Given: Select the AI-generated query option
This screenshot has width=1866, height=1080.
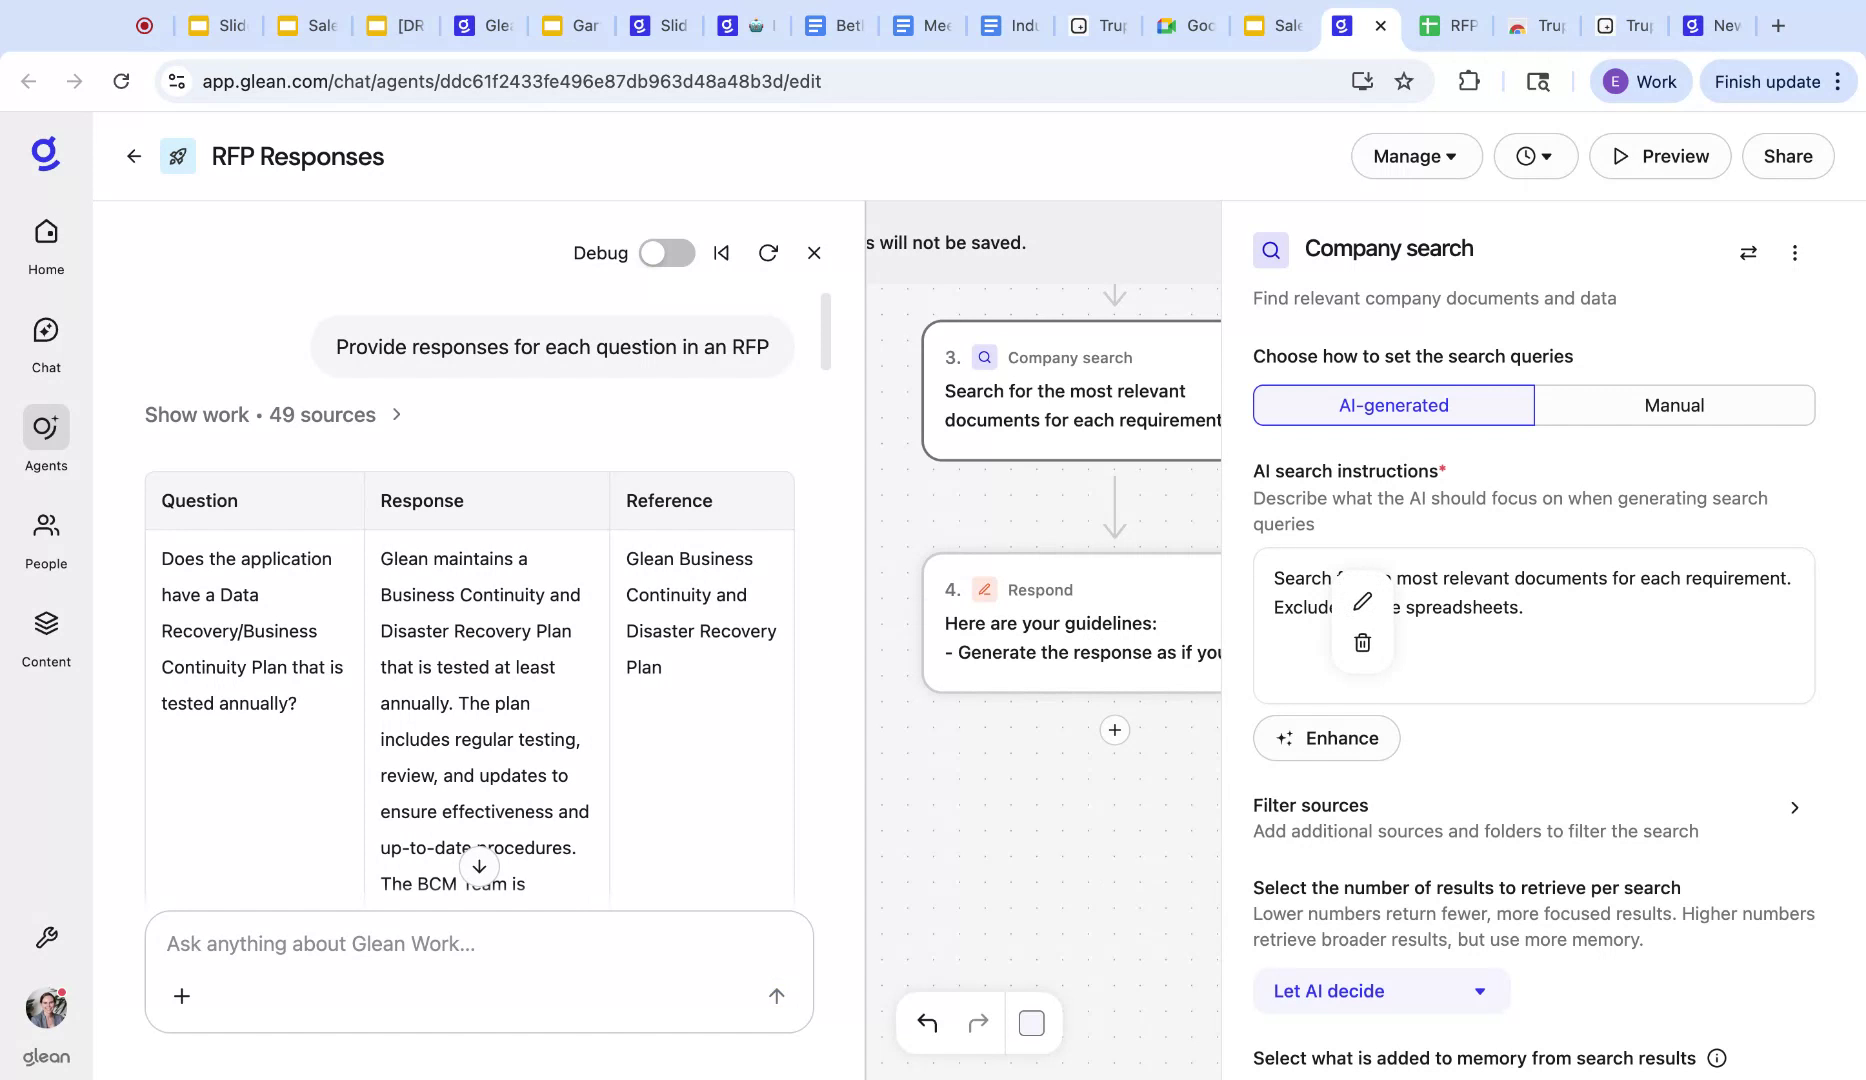Looking at the screenshot, I should pos(1392,405).
